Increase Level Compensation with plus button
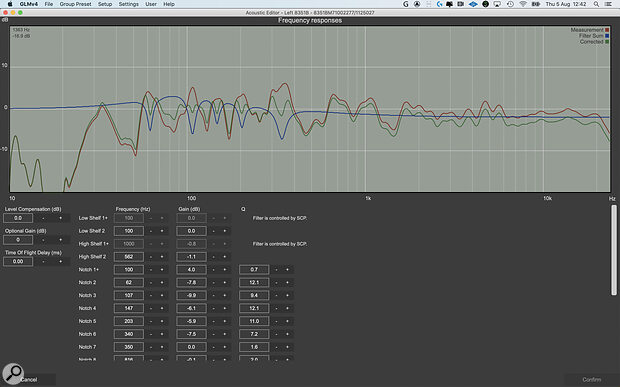Image resolution: width=620 pixels, height=387 pixels. pyautogui.click(x=60, y=218)
